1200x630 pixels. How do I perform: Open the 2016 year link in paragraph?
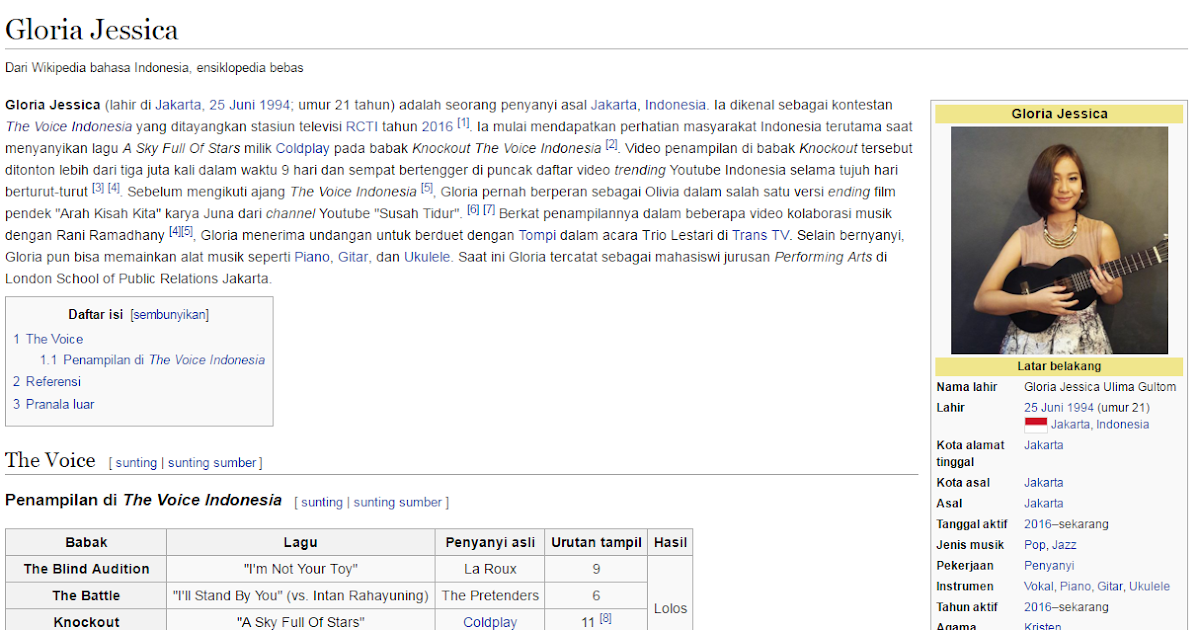[x=437, y=127]
